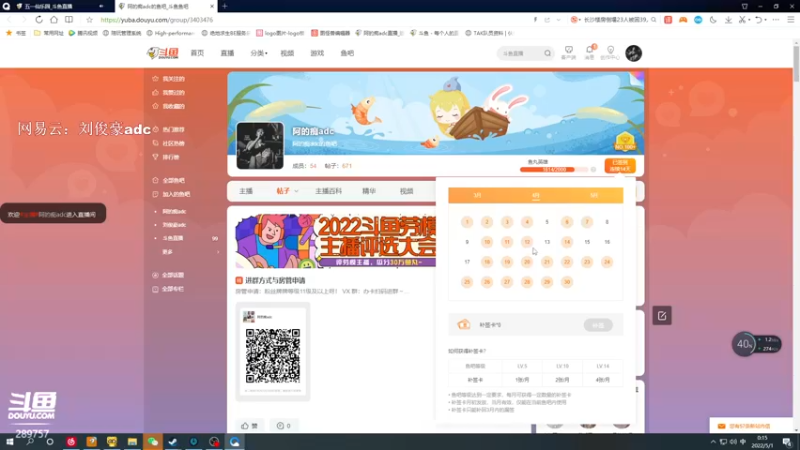
Task: Open the user avatar menu
Action: point(634,53)
